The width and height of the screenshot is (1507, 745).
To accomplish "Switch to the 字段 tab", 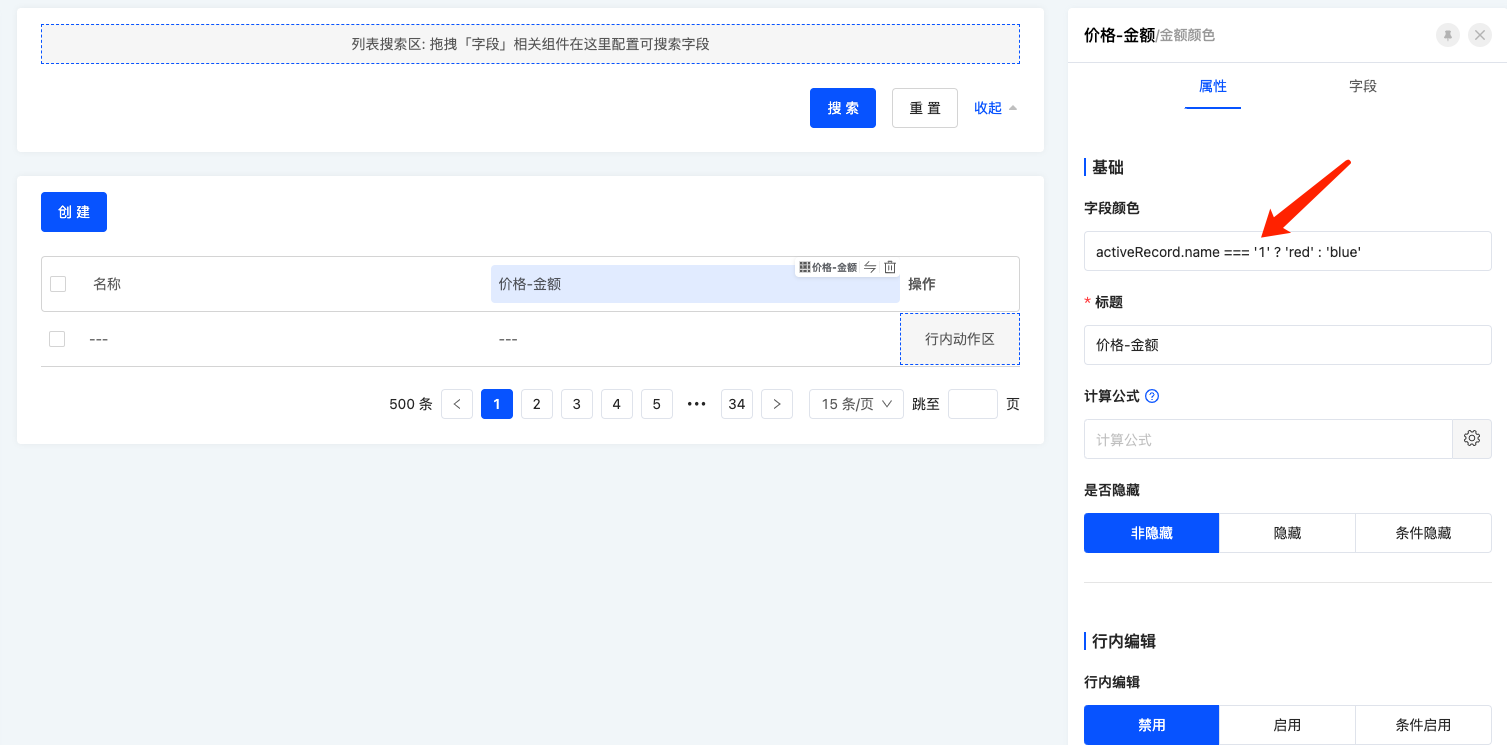I will click(1363, 86).
